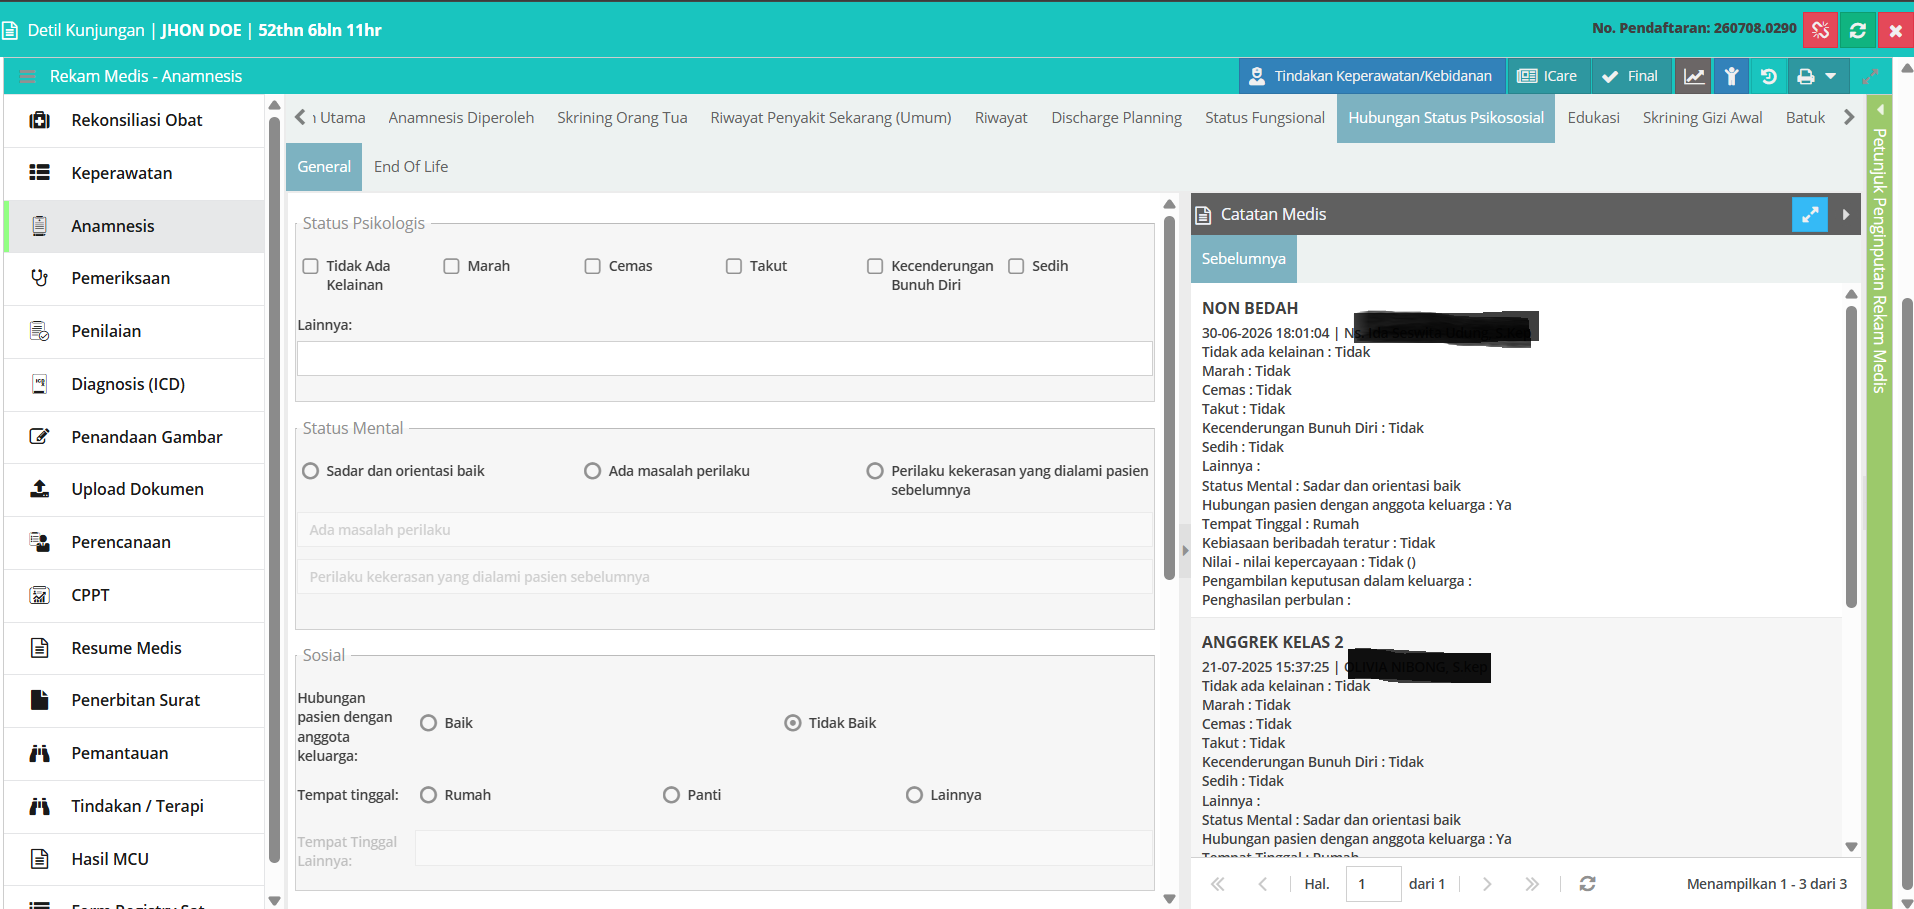Open Pemeriksaan in the sidebar
The image size is (1914, 909).
coord(135,278)
